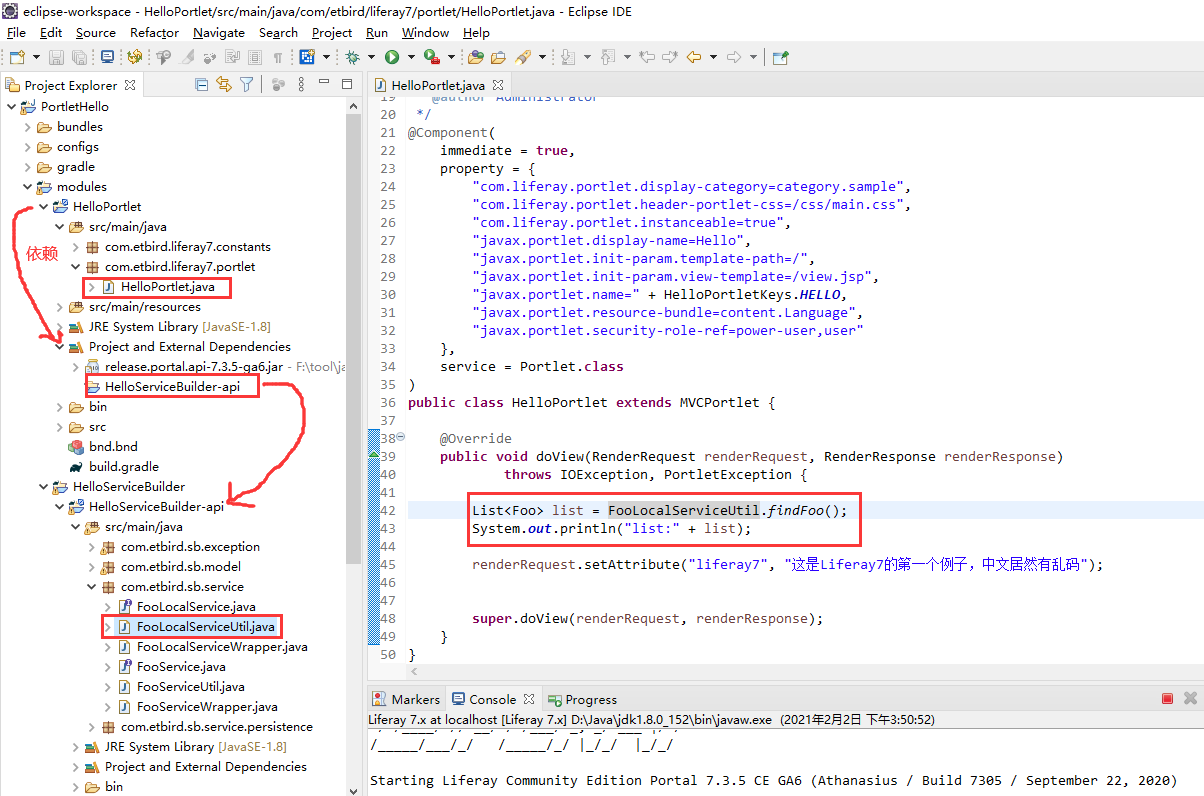The image size is (1204, 796).
Task: Collapse the PortletHello project node
Action: tap(12, 106)
